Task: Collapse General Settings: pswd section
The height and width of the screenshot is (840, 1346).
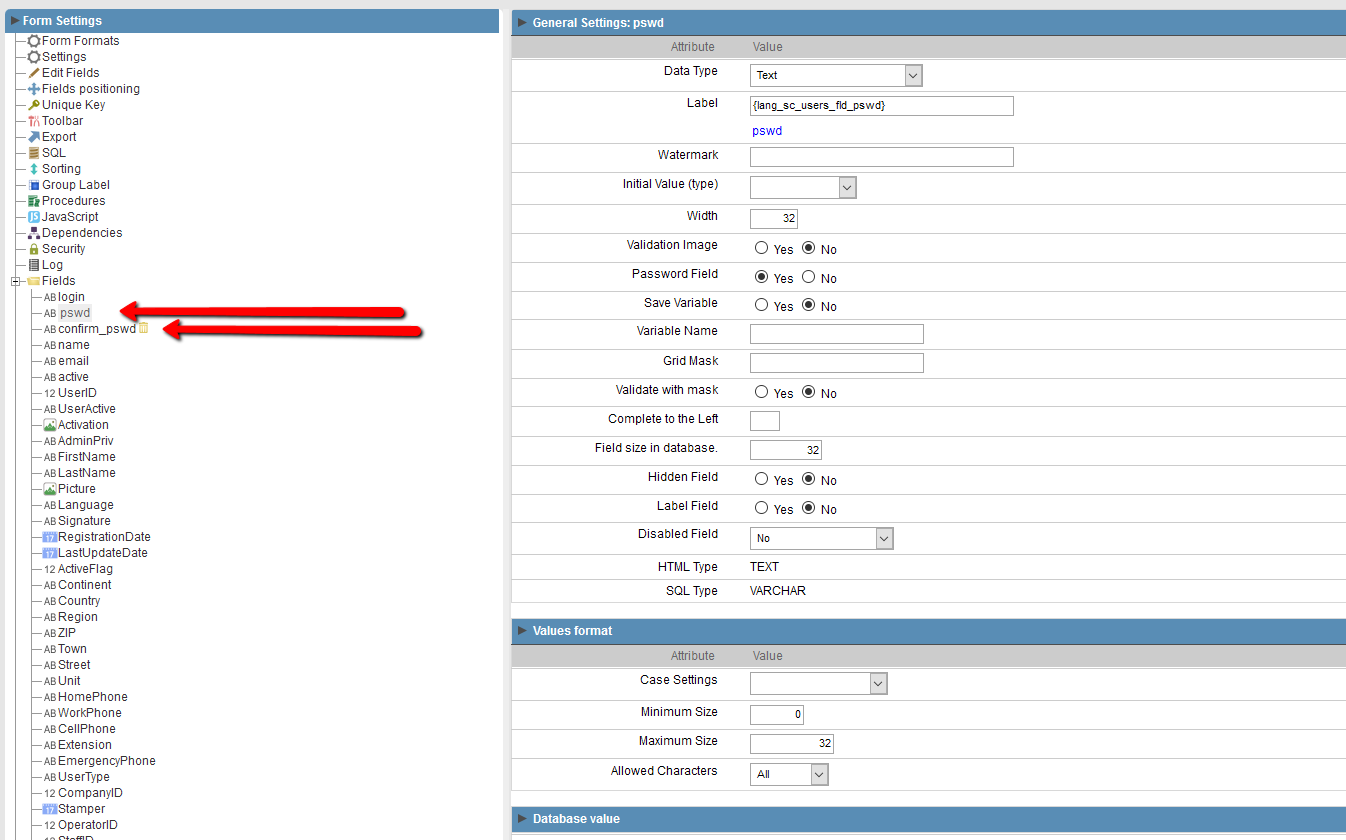Action: pos(522,22)
